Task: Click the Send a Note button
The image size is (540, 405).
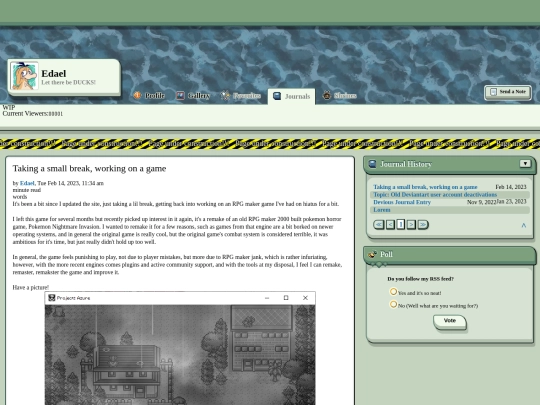Action: point(508,92)
